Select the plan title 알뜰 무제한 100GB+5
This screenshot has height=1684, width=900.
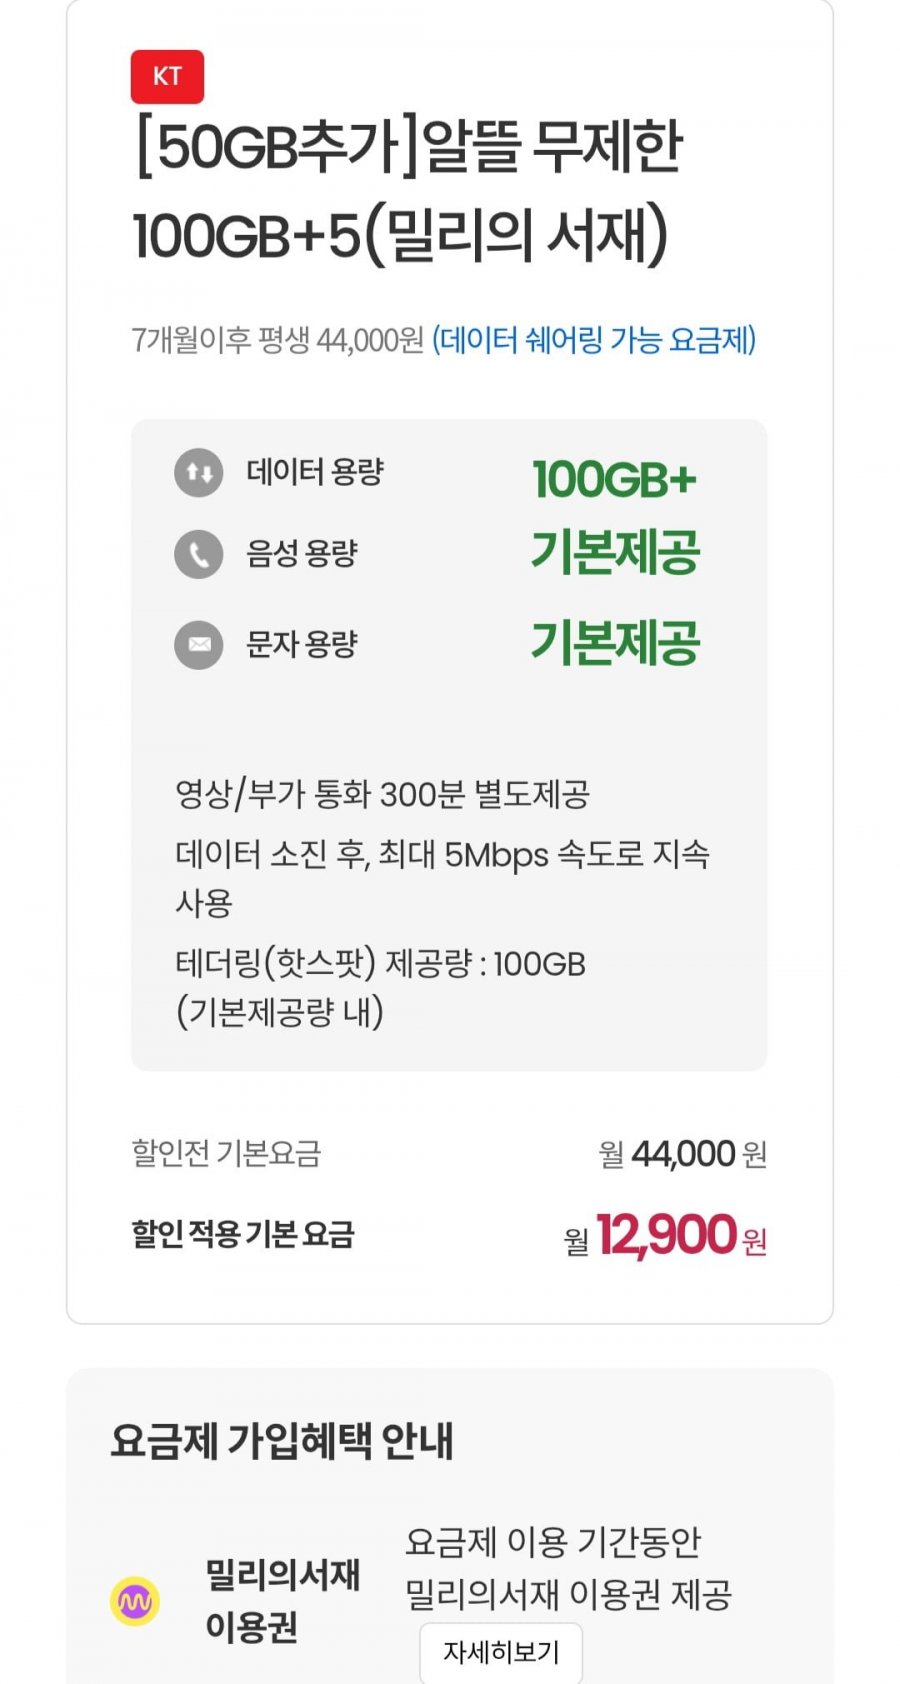[x=407, y=191]
